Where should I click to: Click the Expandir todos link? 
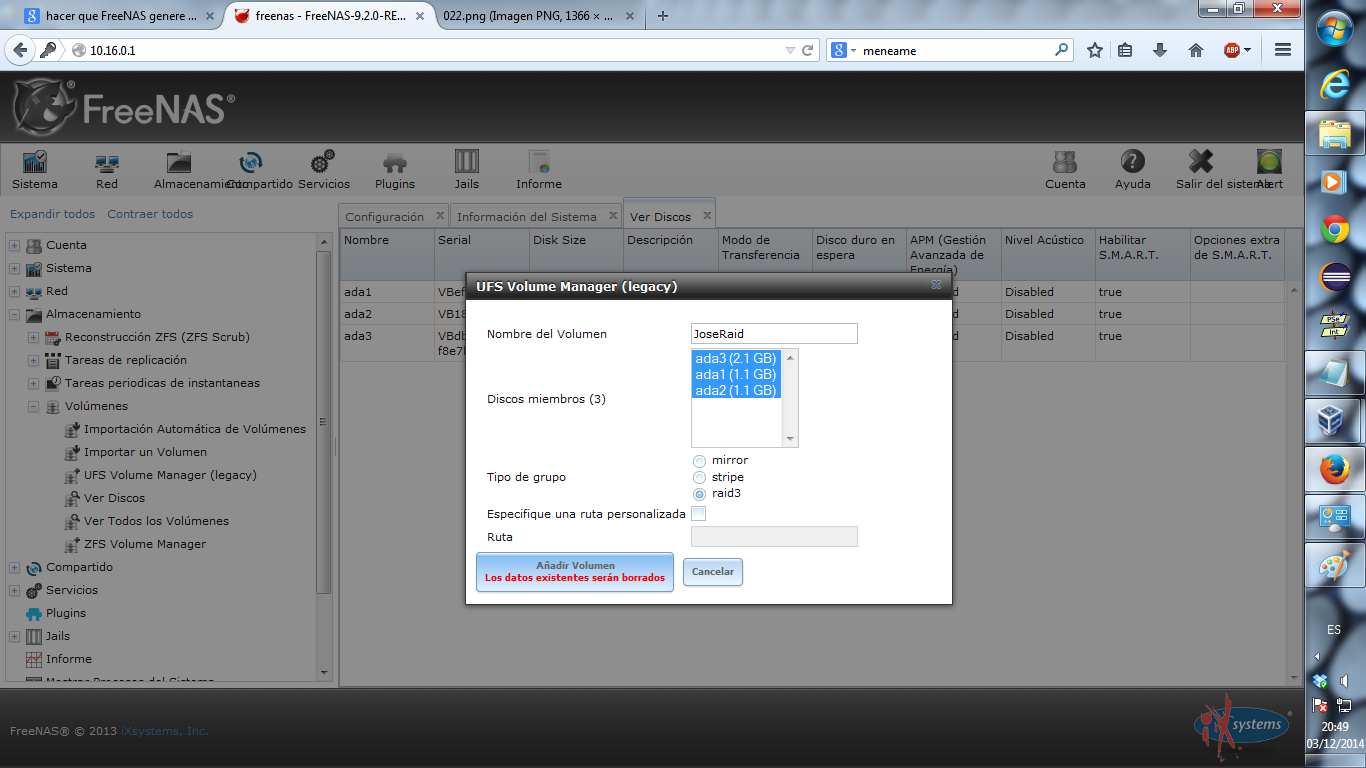pos(53,214)
